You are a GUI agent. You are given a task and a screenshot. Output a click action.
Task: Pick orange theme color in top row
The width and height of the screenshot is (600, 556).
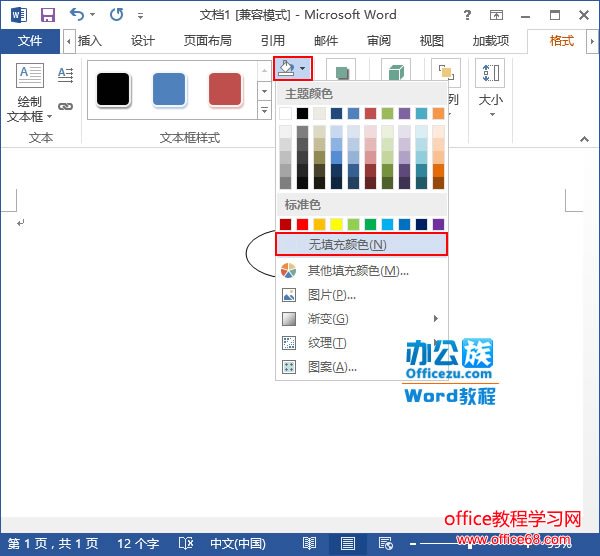(x=438, y=113)
